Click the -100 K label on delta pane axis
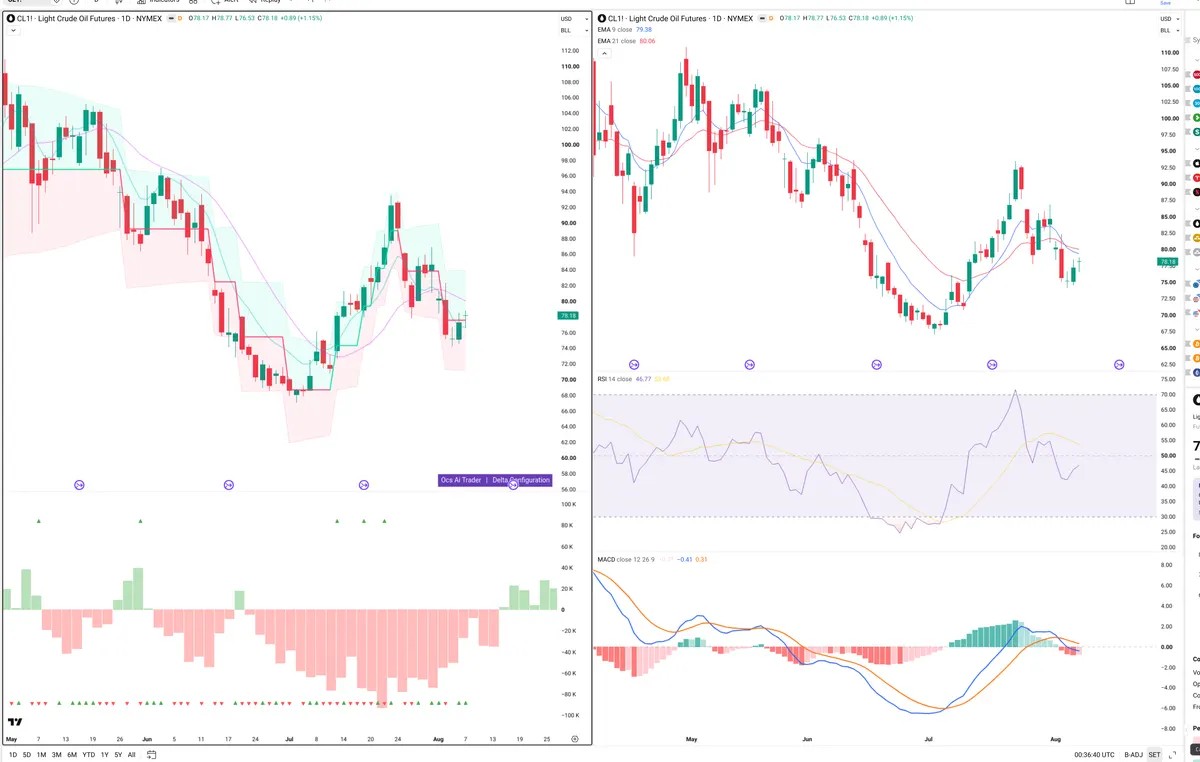1200x762 pixels. pos(569,715)
